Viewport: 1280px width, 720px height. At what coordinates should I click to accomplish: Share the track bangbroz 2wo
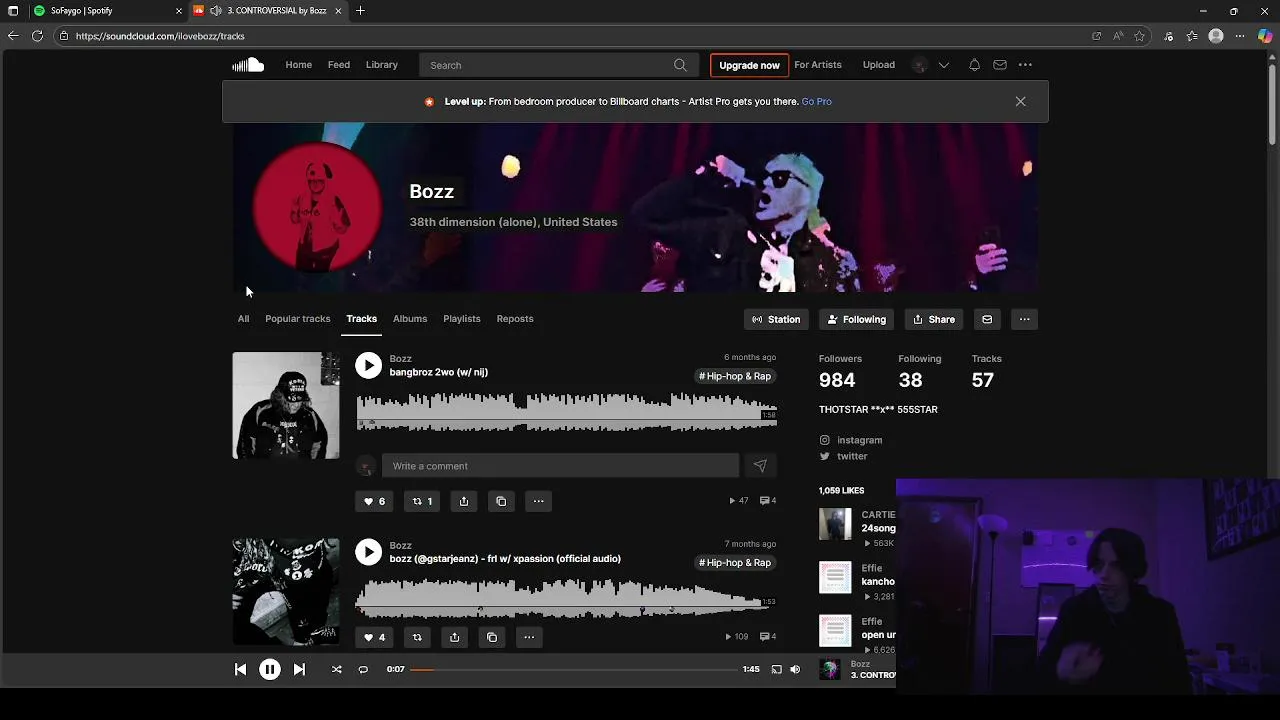464,501
